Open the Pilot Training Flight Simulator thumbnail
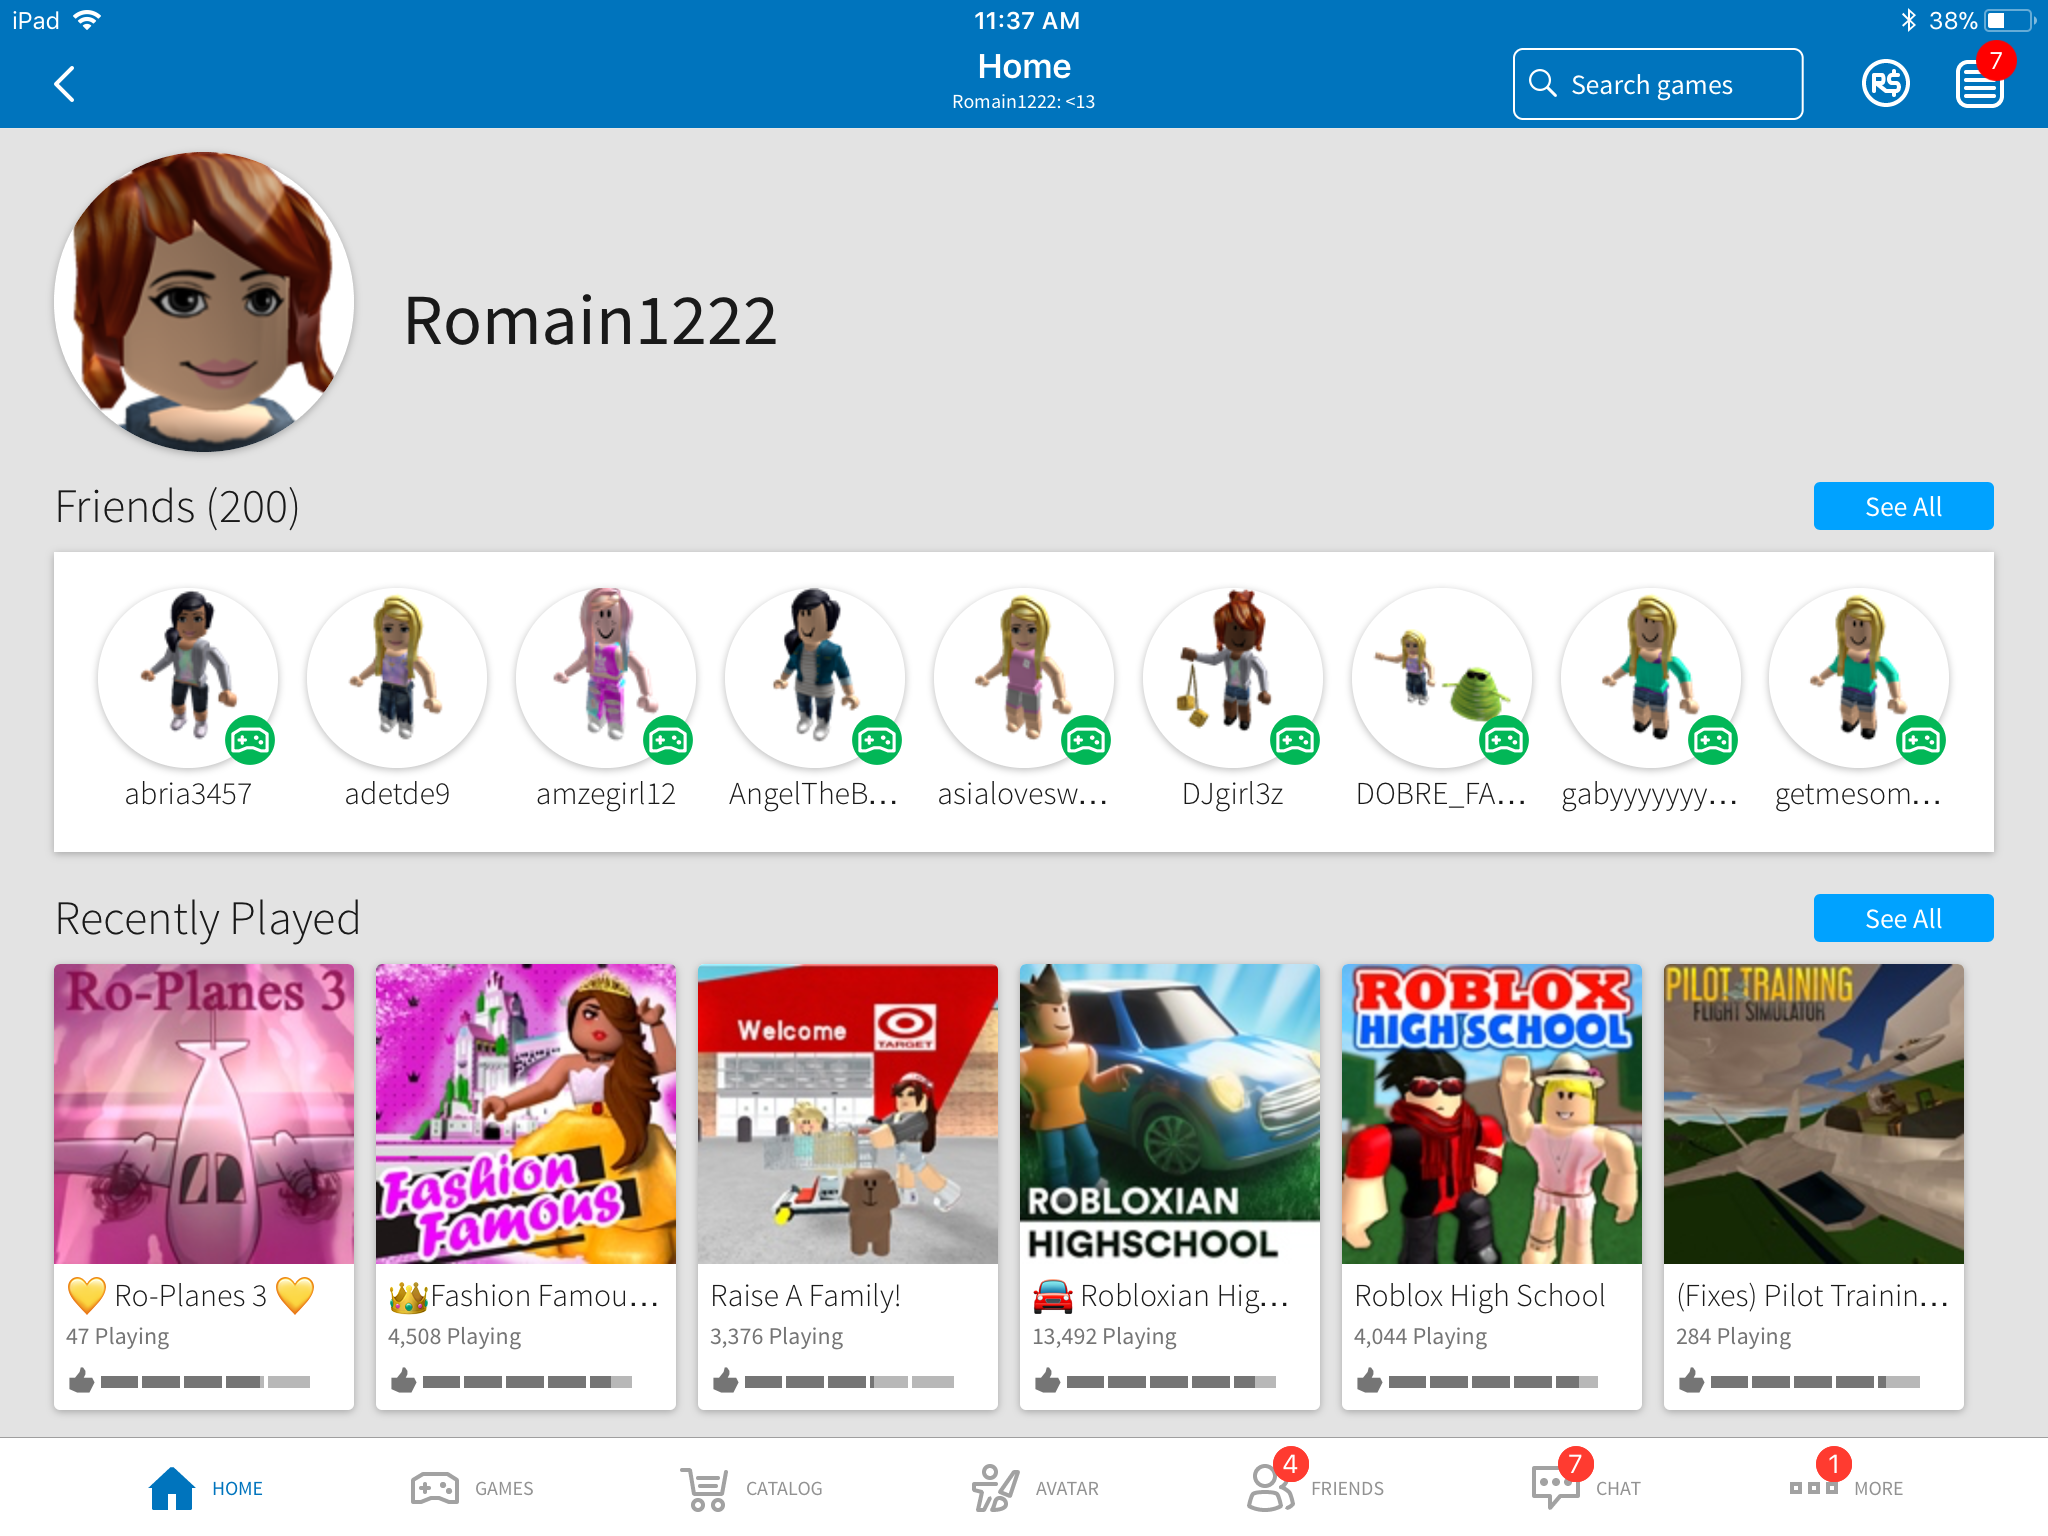 pyautogui.click(x=1814, y=1114)
